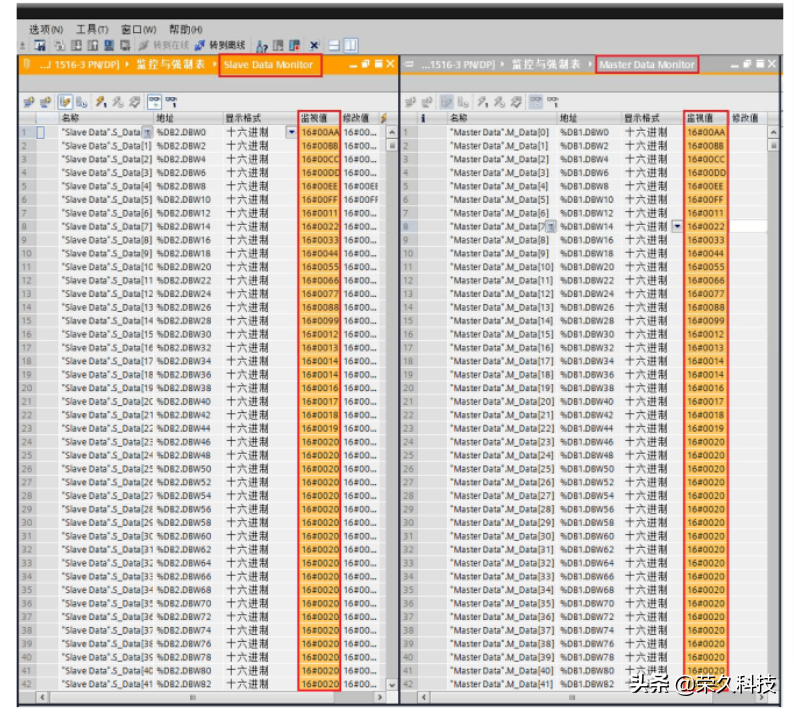
Task: Click the Monitor all icon in Master table toolbar
Action: (x=534, y=102)
